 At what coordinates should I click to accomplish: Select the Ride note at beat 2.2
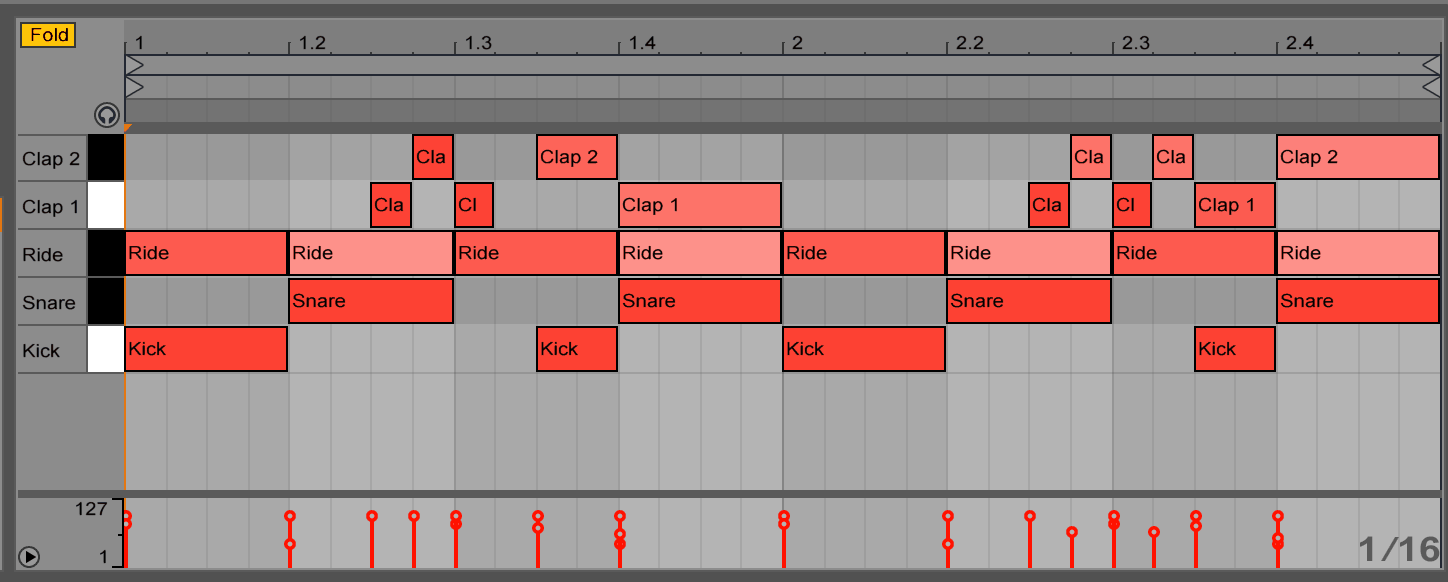click(1029, 253)
